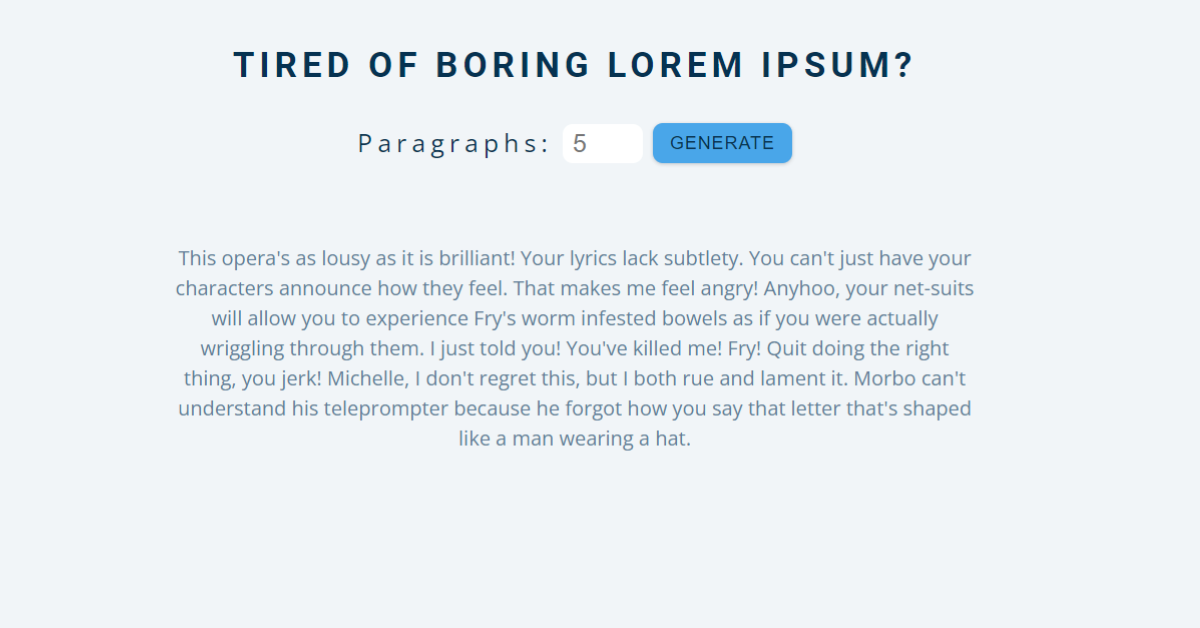The height and width of the screenshot is (628, 1200).
Task: Click the text "like a man wearing a hat."
Action: click(x=574, y=439)
